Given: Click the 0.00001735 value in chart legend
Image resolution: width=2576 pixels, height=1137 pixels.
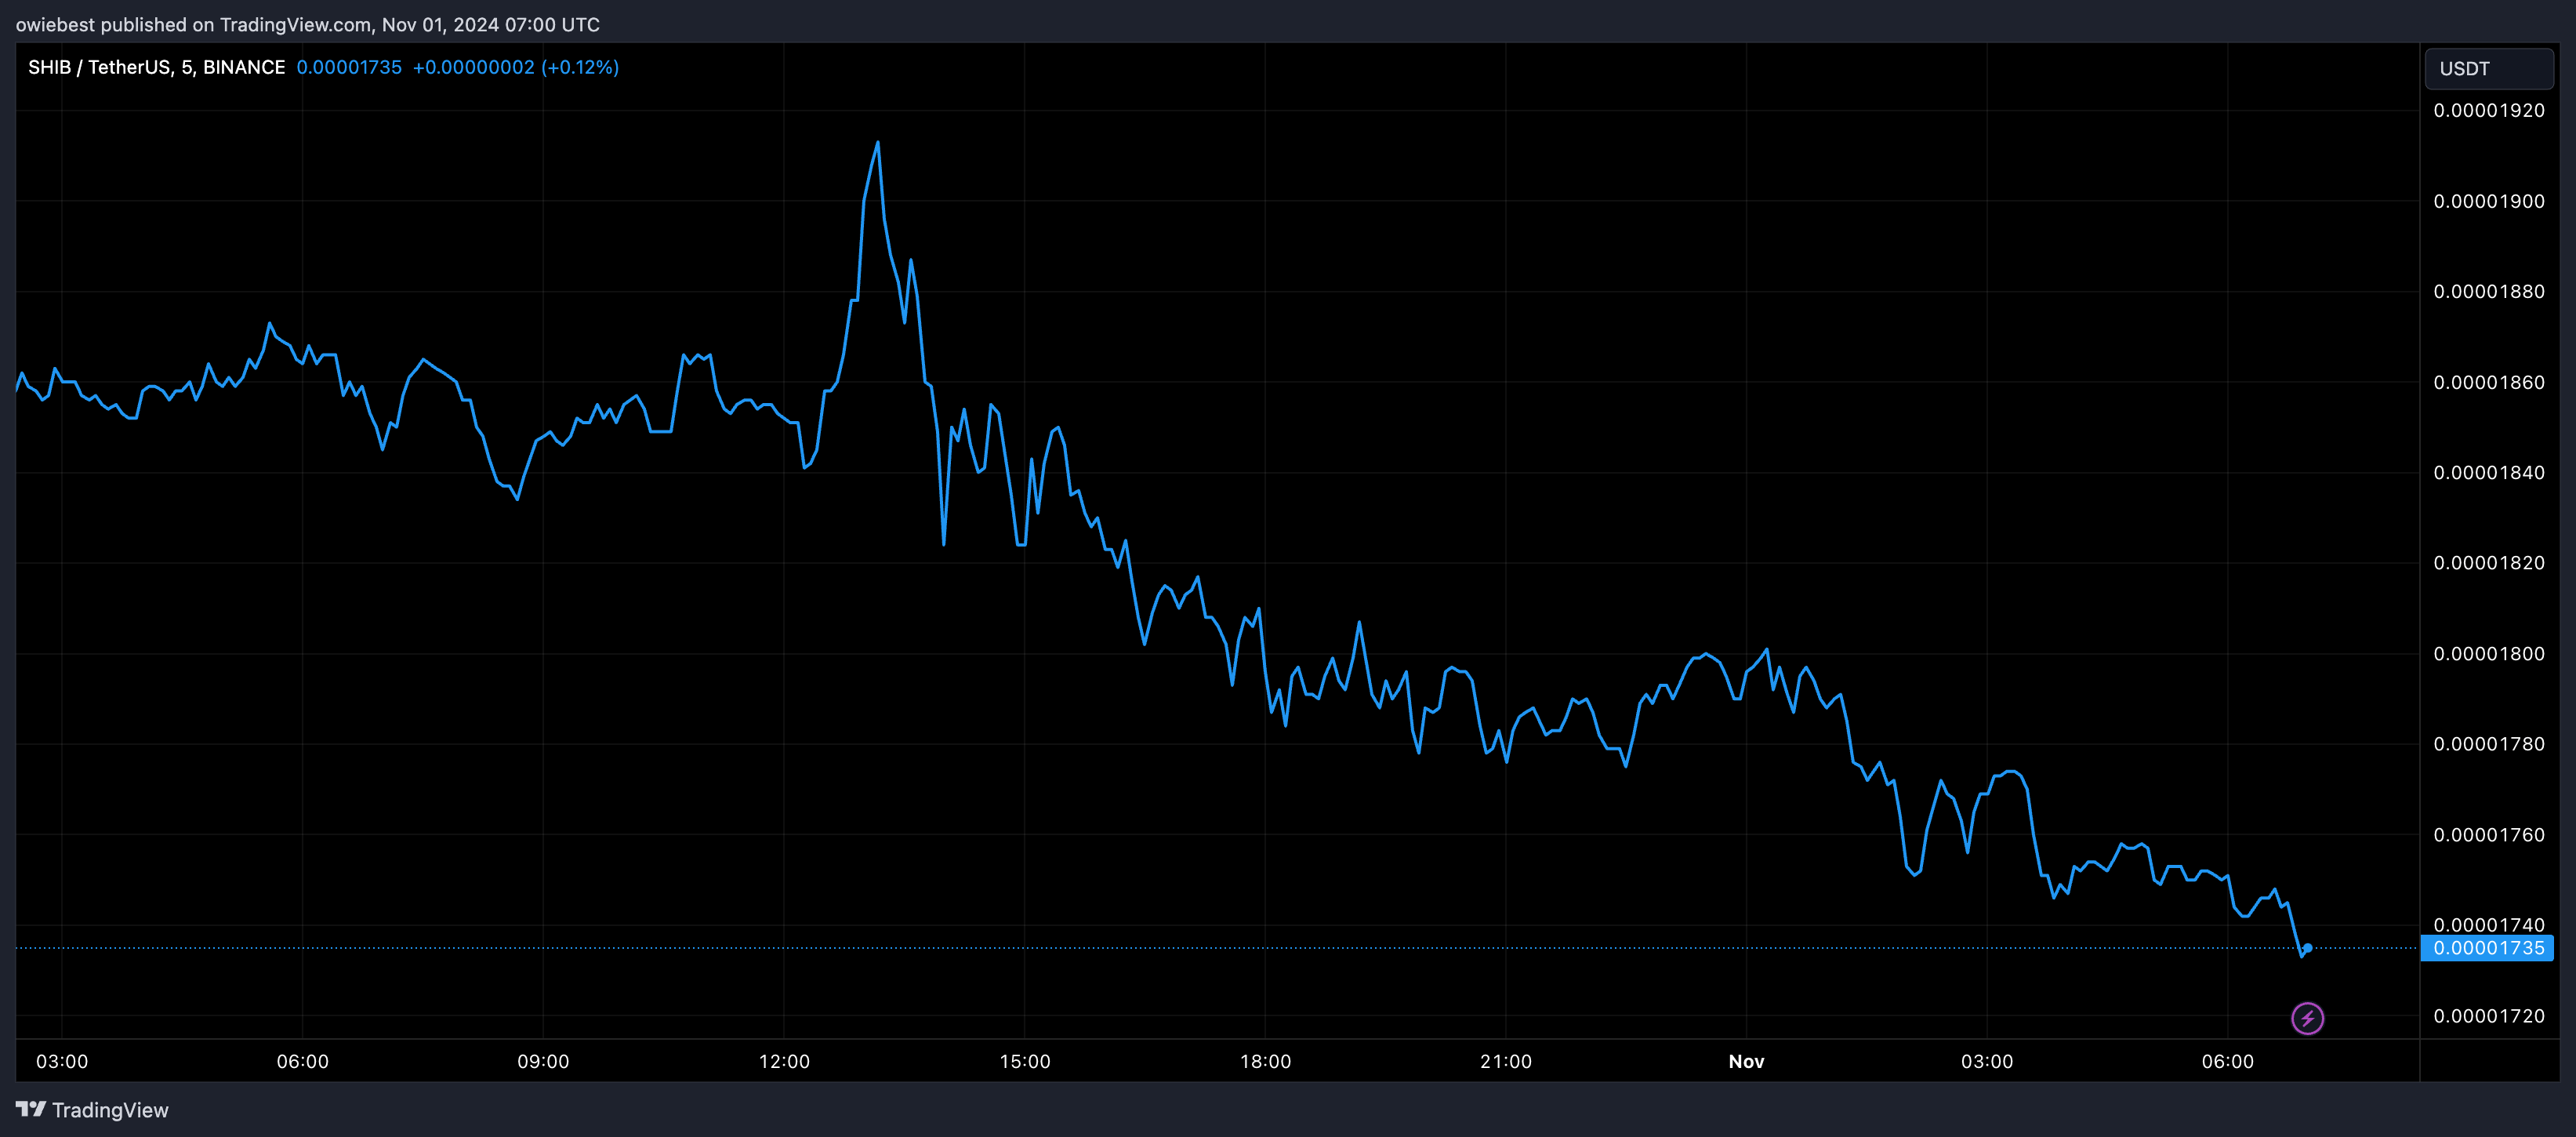Looking at the screenshot, I should pos(349,67).
